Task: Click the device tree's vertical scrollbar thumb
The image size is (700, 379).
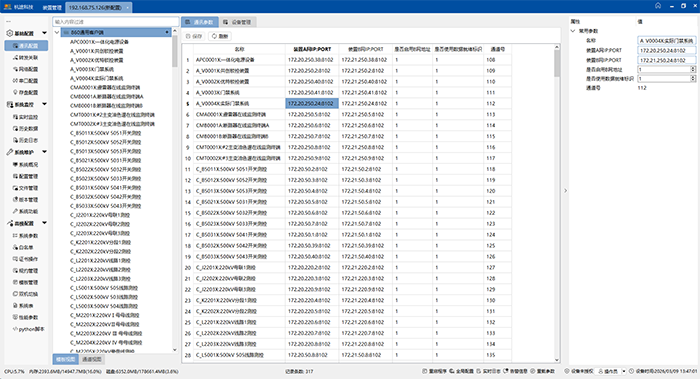Action: pos(175,50)
